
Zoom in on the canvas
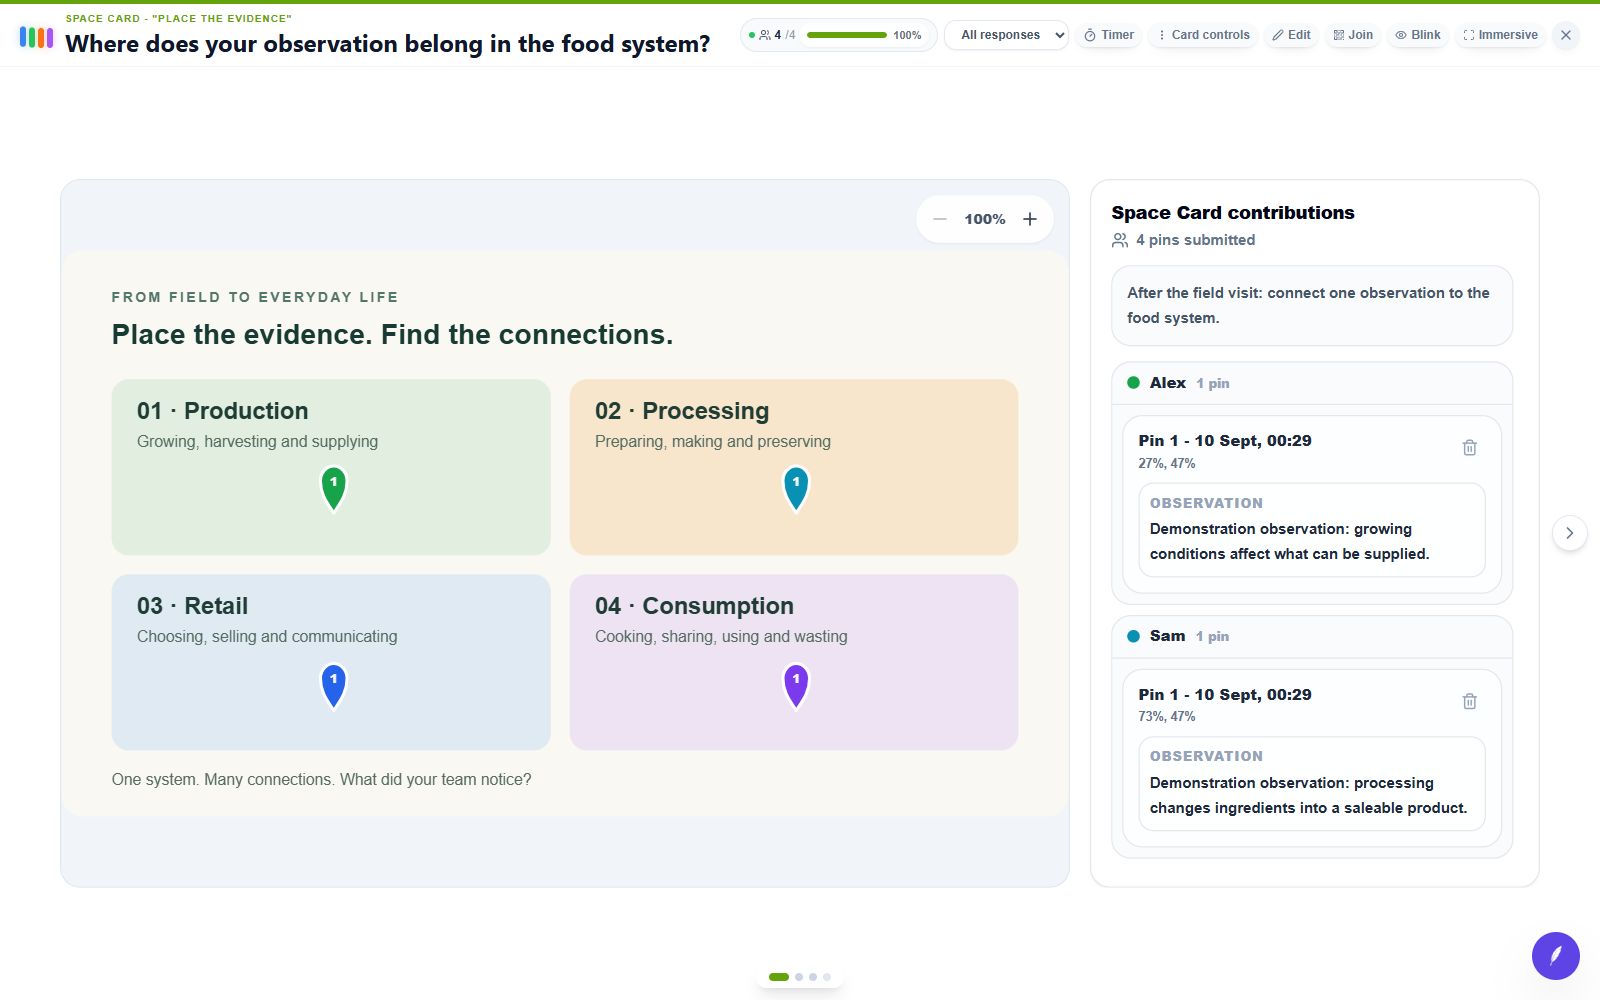click(1030, 219)
